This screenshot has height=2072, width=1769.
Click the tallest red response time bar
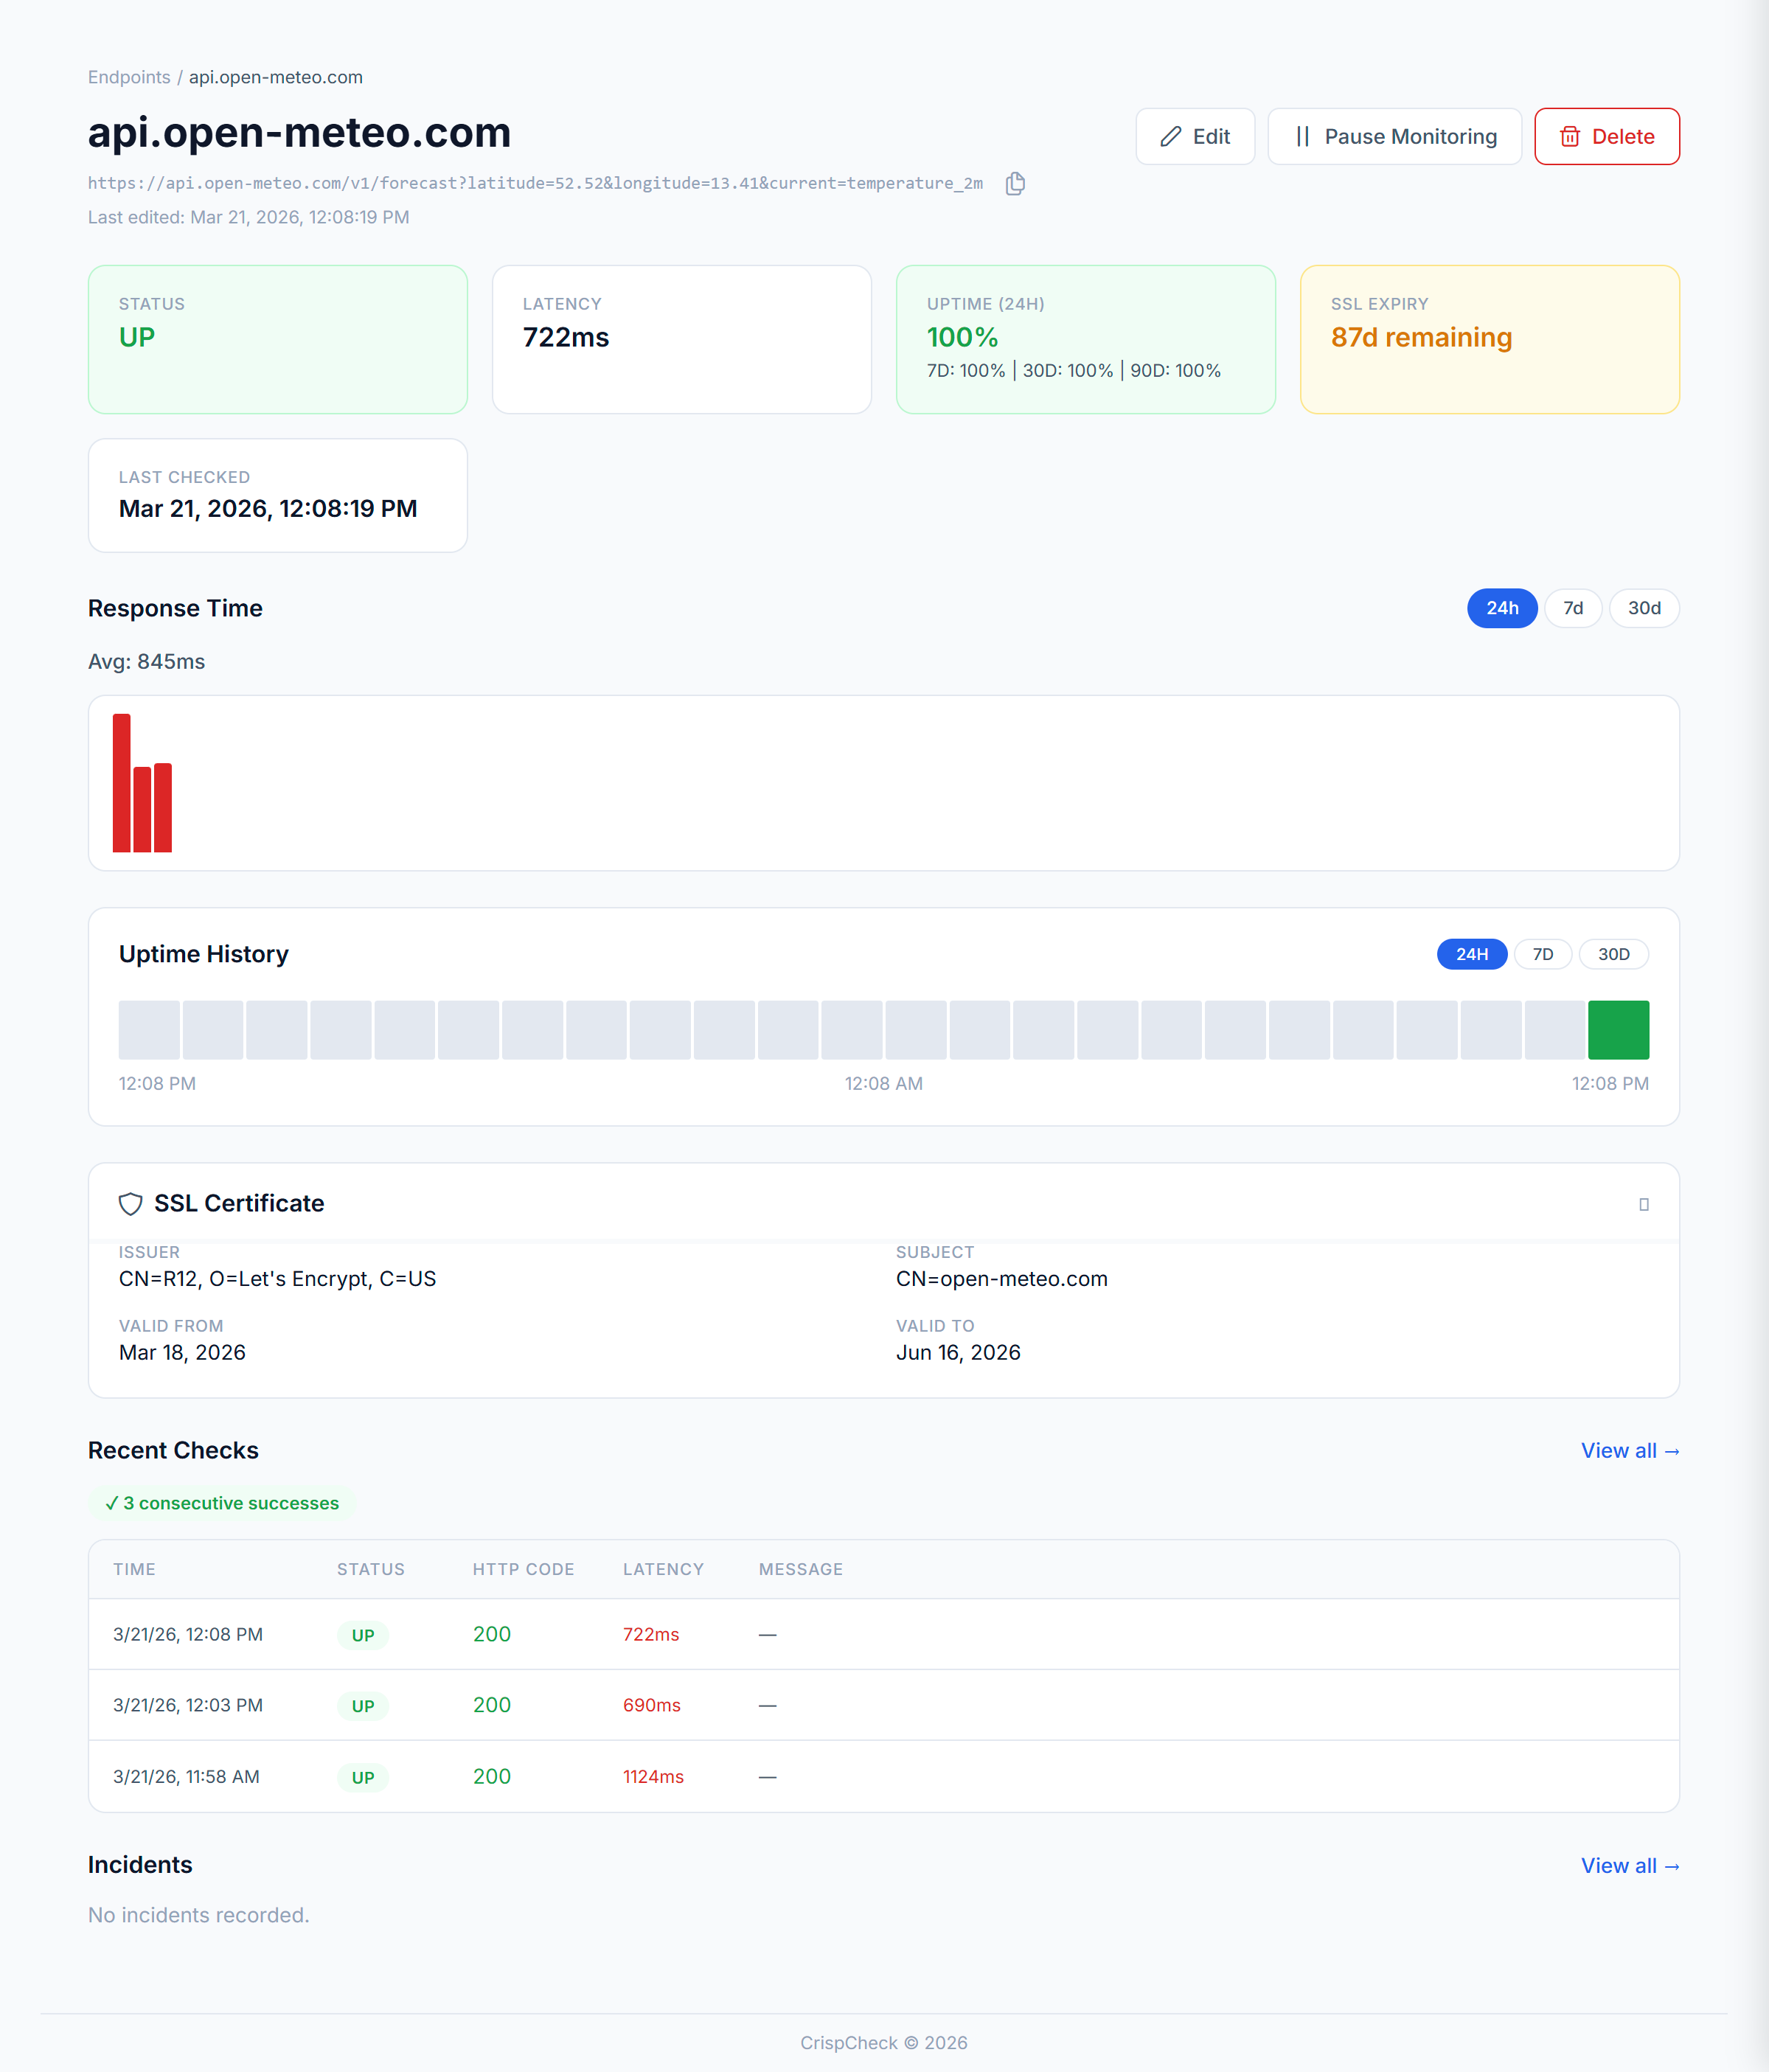point(121,783)
